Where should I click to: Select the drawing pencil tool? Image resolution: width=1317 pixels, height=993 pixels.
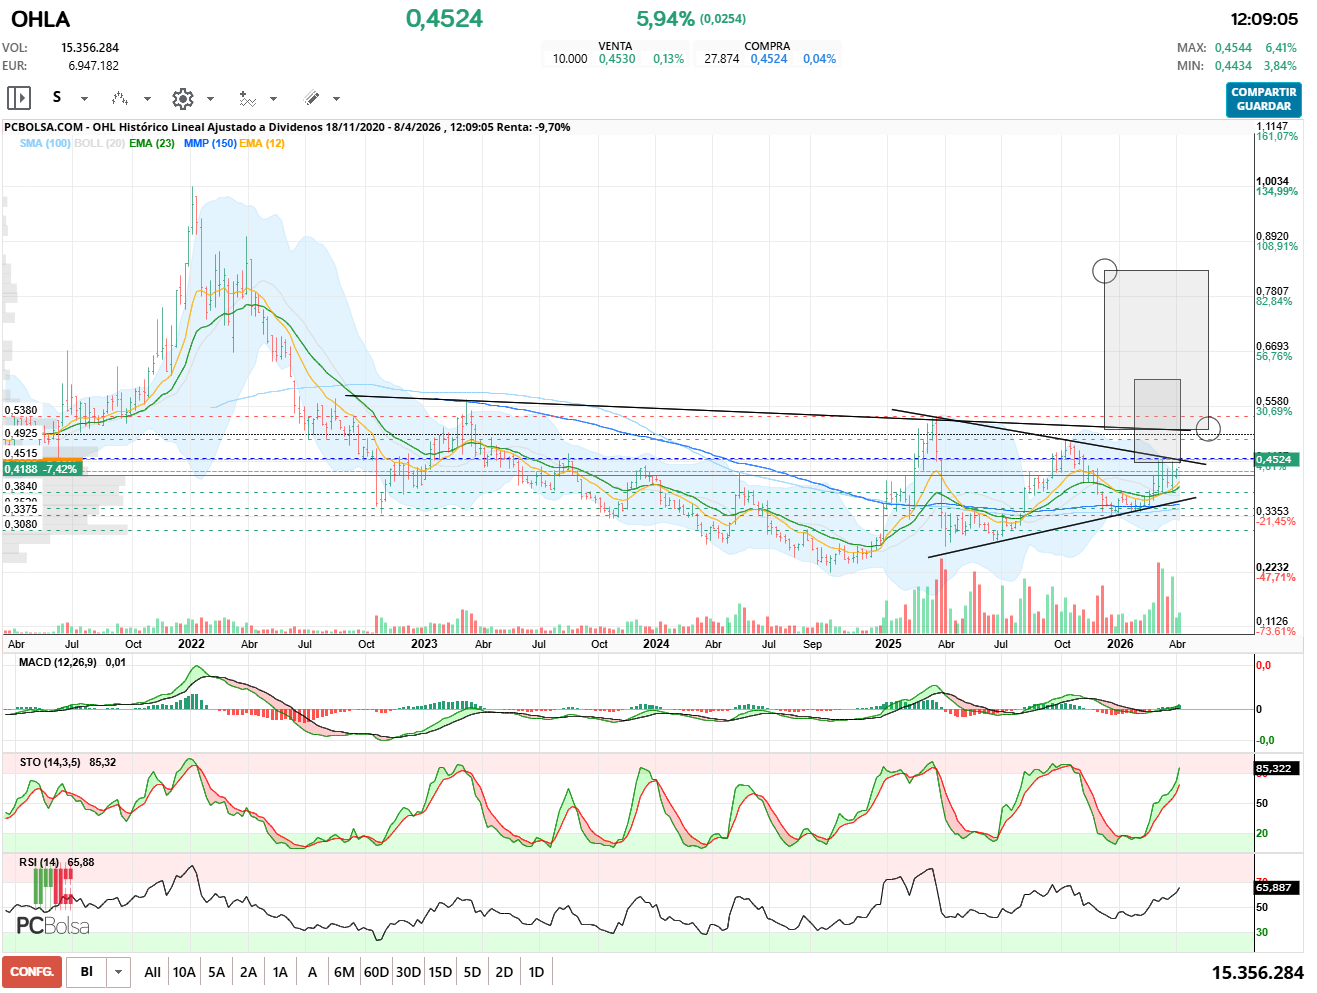click(311, 98)
